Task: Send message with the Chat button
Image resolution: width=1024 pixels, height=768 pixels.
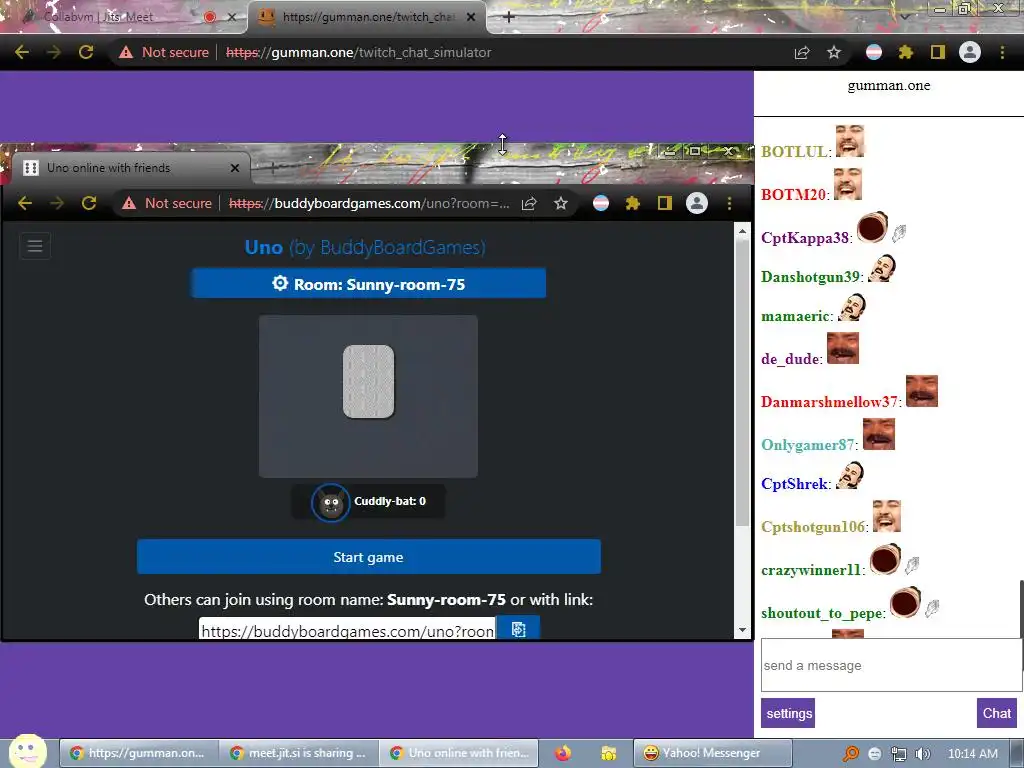Action: (997, 713)
